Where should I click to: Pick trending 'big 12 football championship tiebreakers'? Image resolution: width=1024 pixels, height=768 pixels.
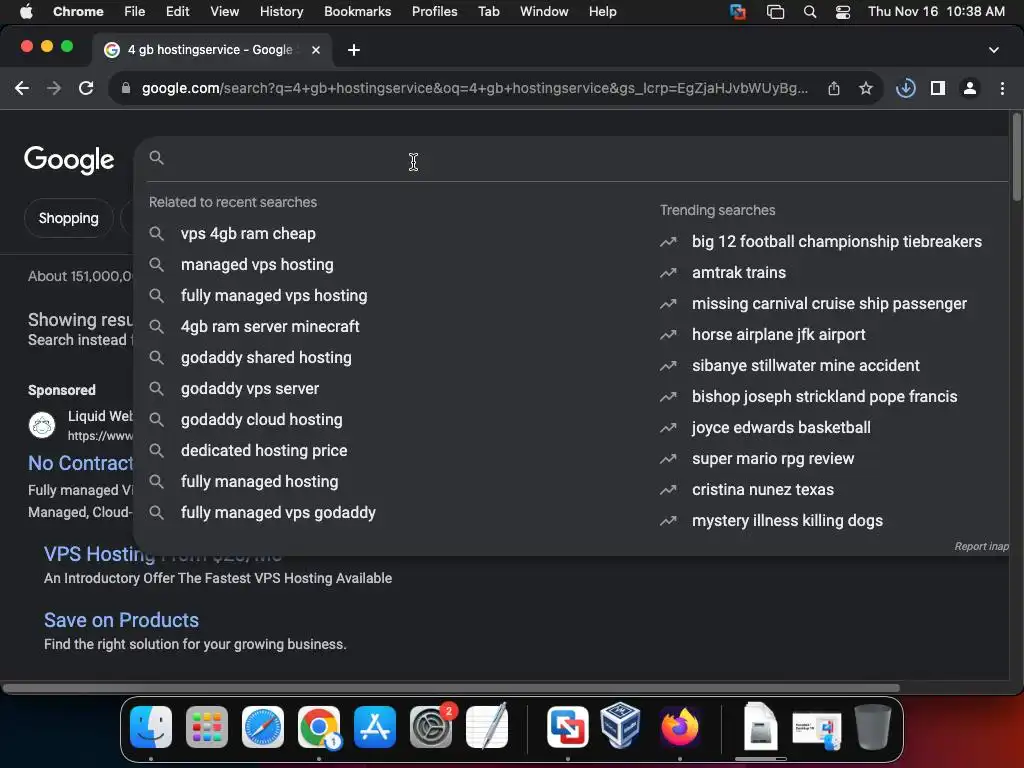tap(836, 242)
